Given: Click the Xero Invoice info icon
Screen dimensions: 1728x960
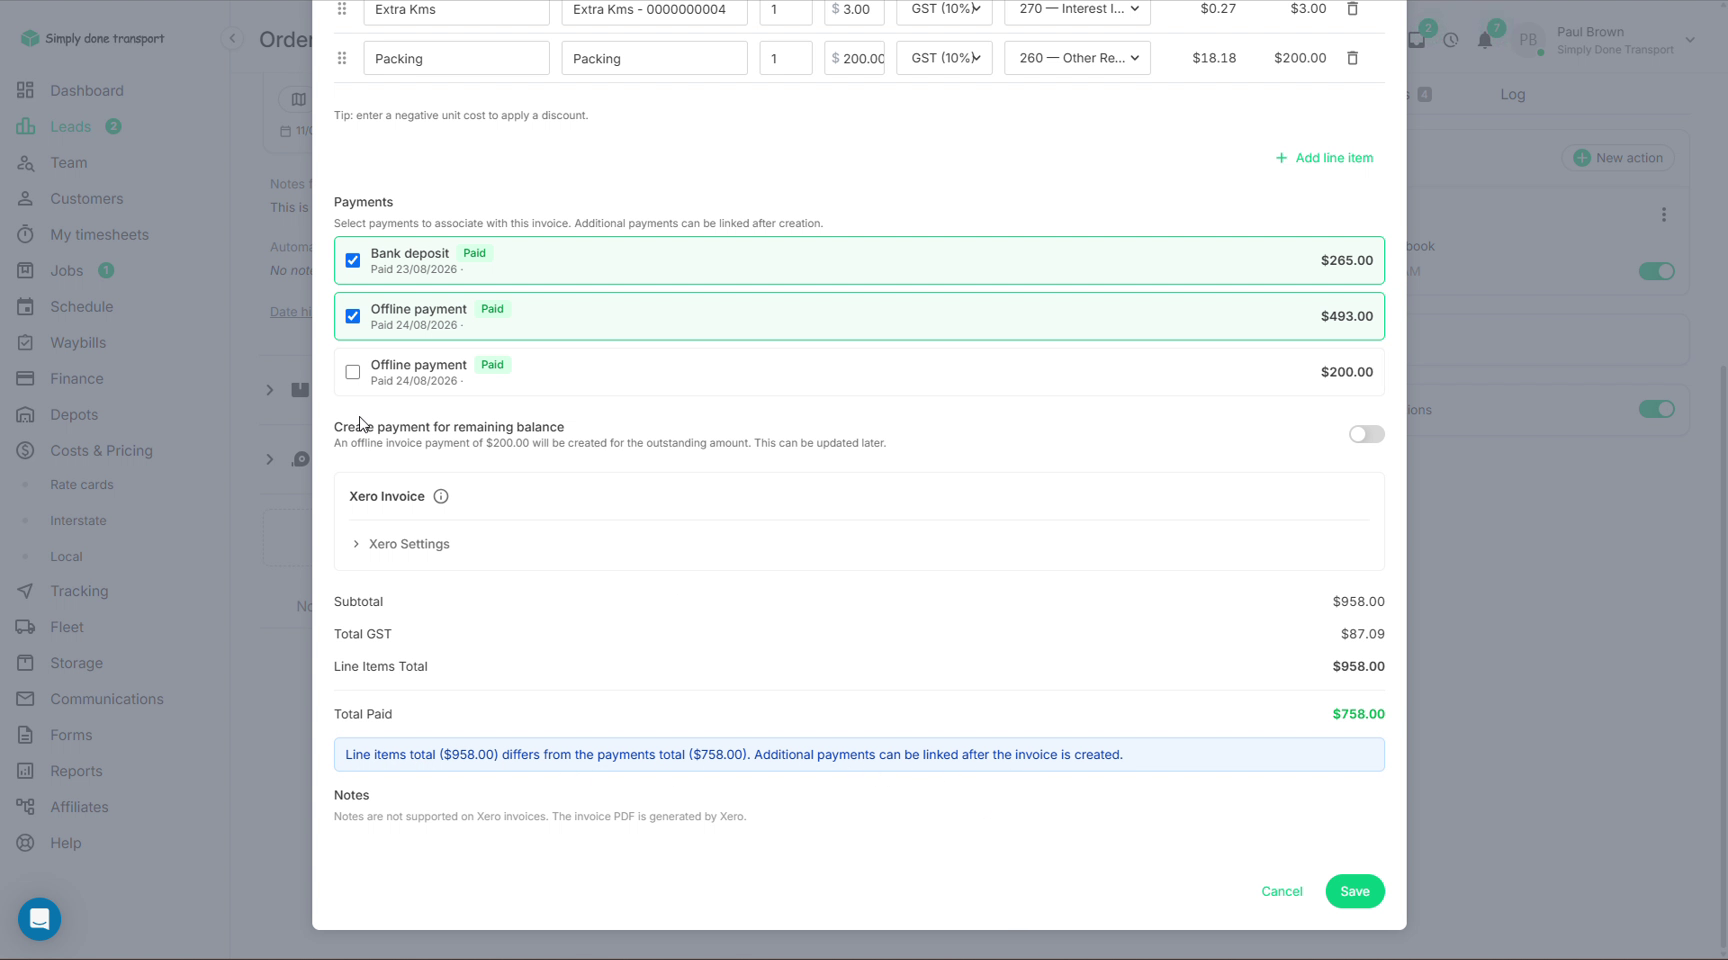Looking at the screenshot, I should pyautogui.click(x=441, y=496).
